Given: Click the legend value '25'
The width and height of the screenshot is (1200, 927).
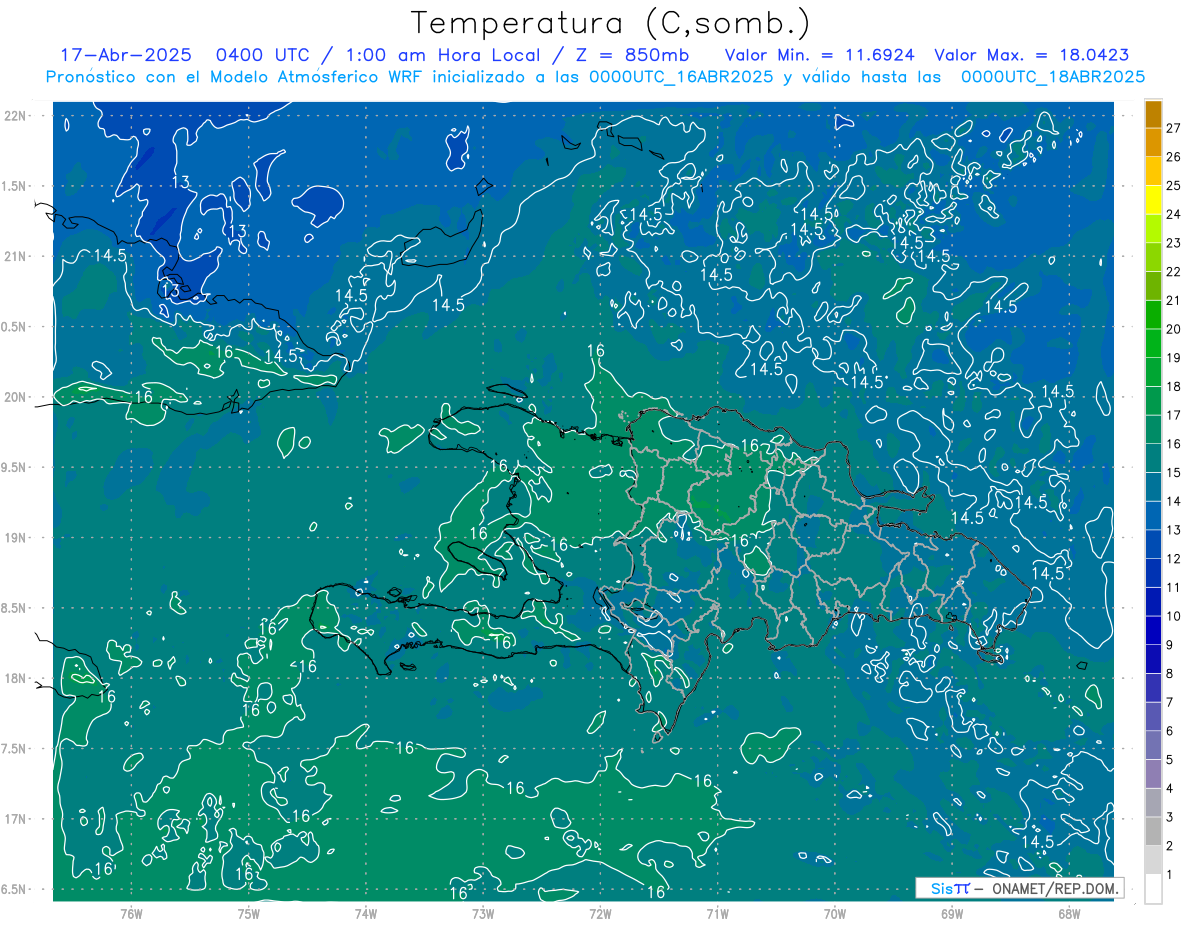Looking at the screenshot, I should (1174, 185).
